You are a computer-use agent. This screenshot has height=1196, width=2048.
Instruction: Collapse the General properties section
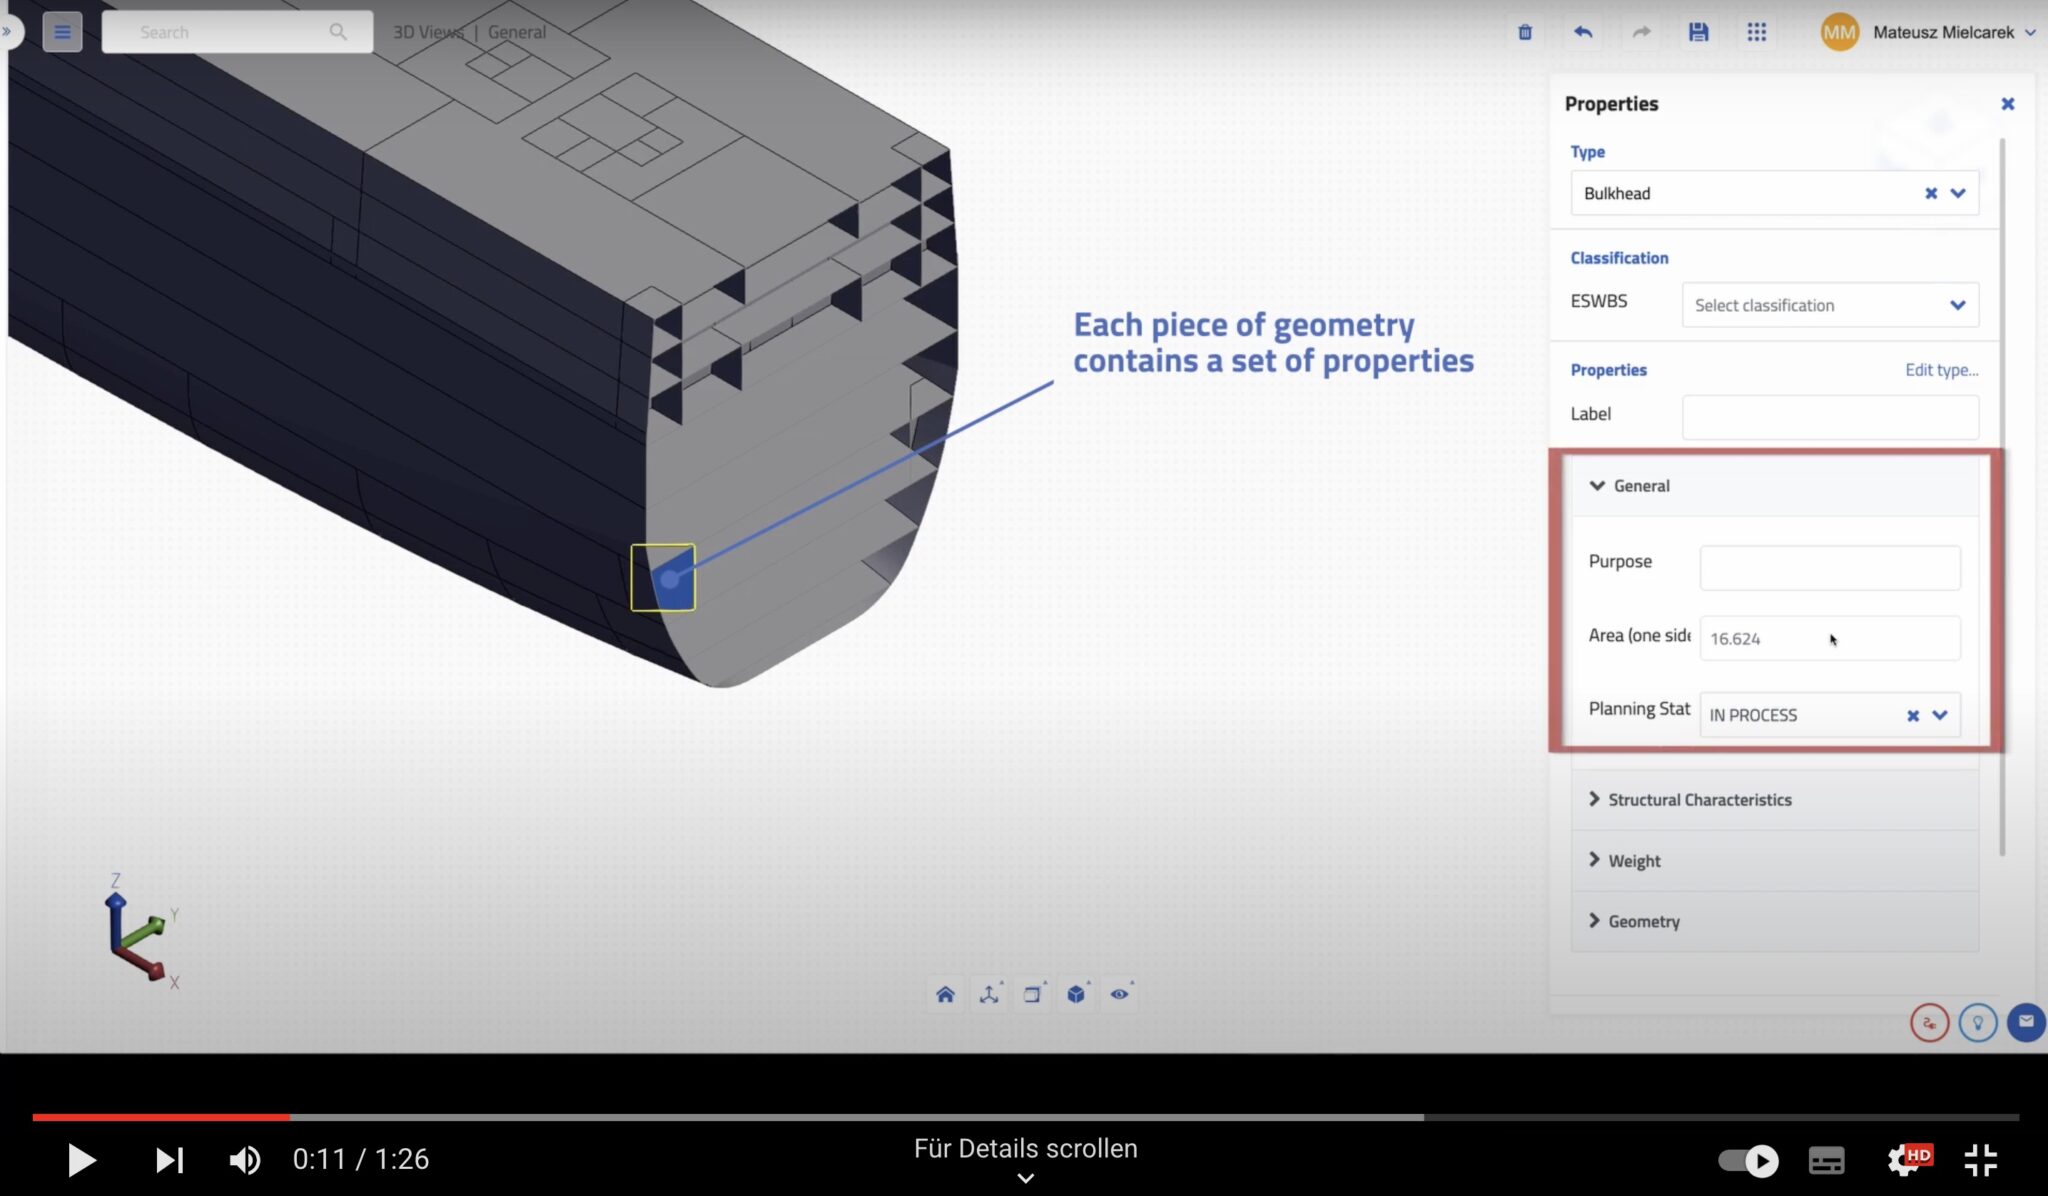pyautogui.click(x=1597, y=486)
